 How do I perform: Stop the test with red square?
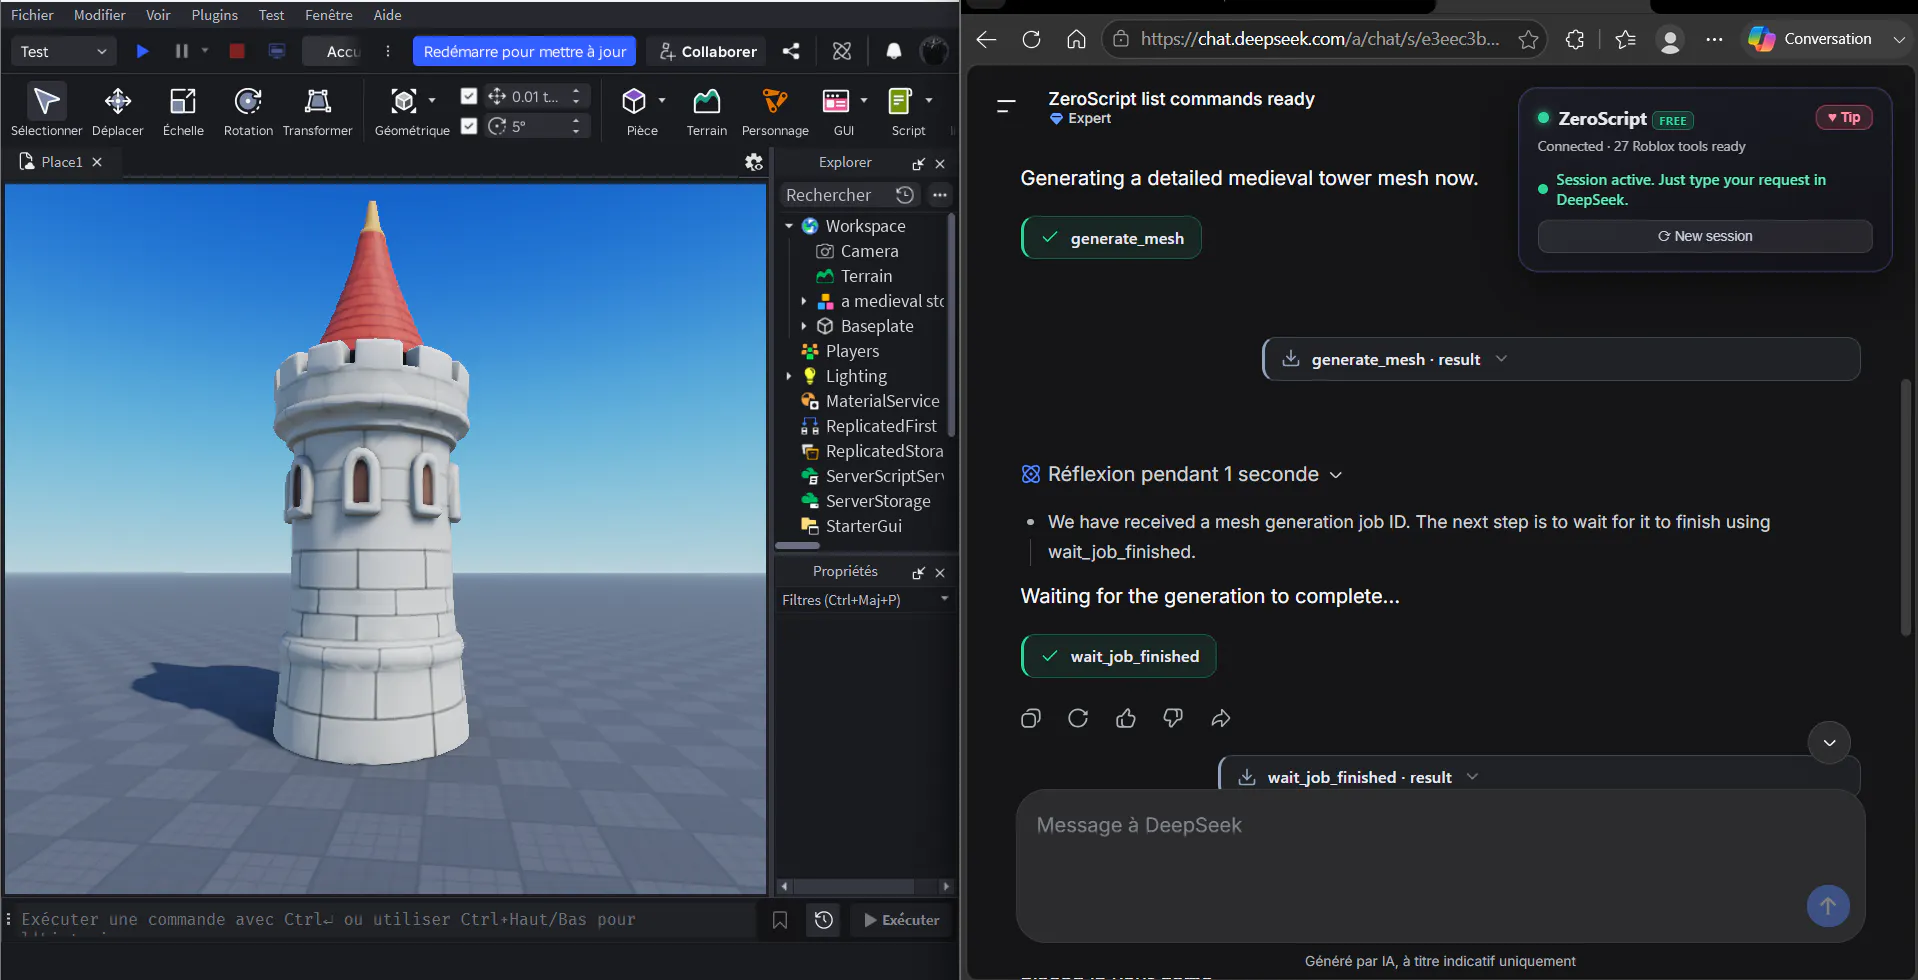tap(237, 51)
